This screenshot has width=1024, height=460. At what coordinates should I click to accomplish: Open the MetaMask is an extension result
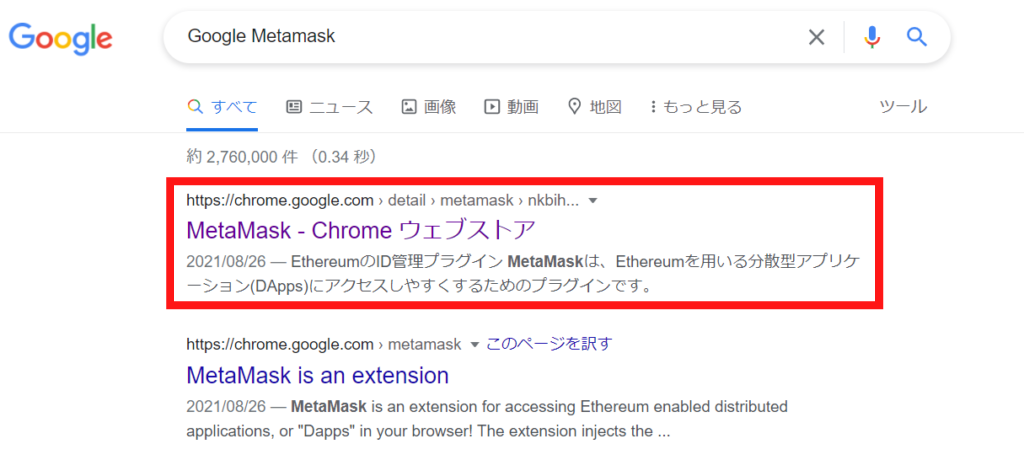[317, 375]
